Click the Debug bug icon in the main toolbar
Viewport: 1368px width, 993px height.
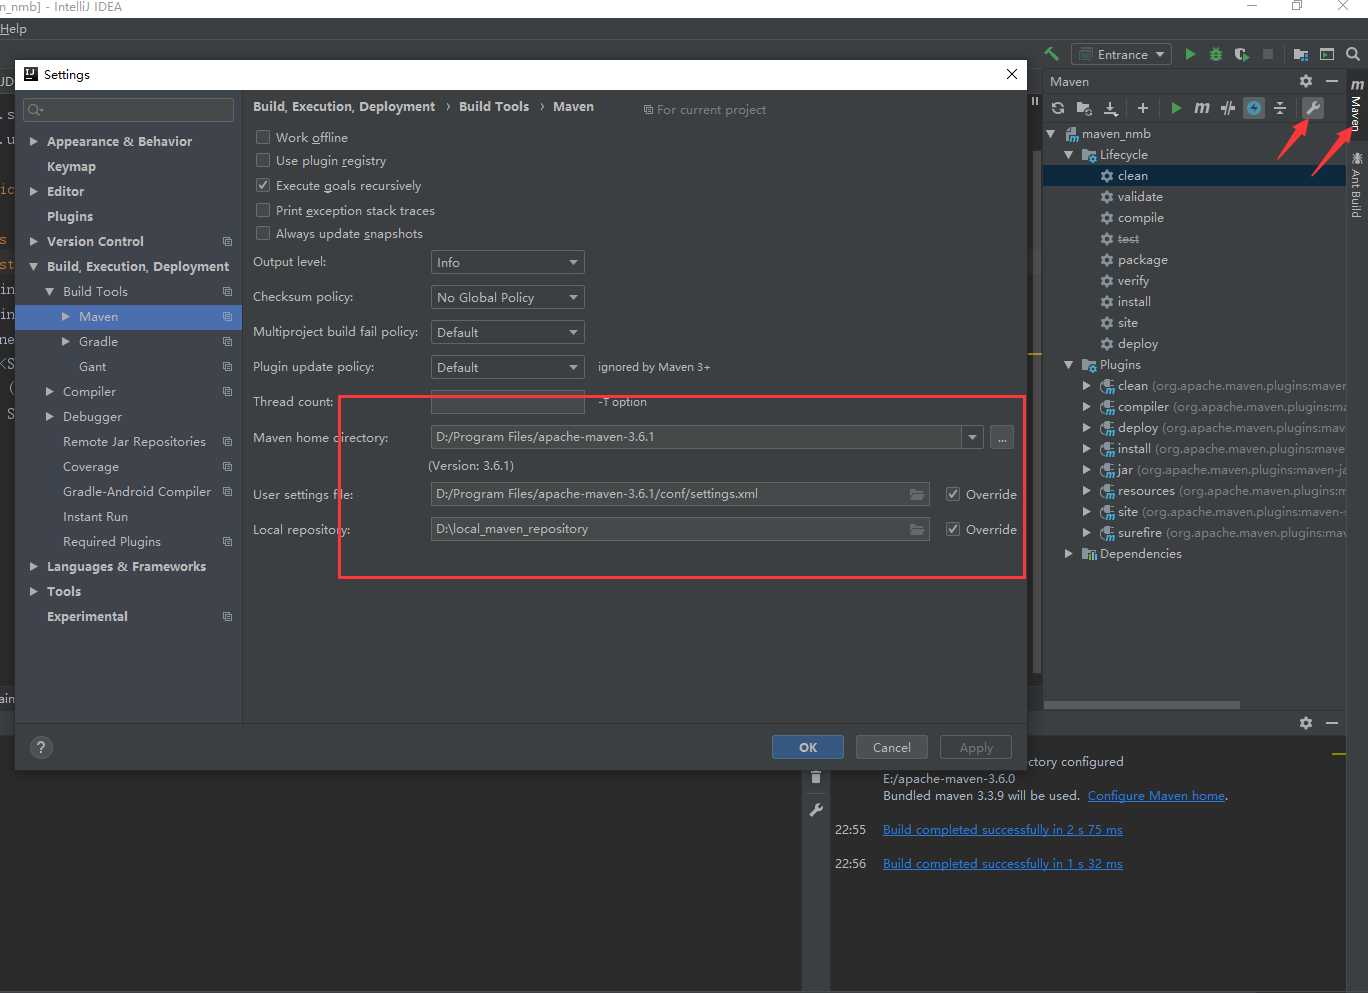(x=1216, y=54)
